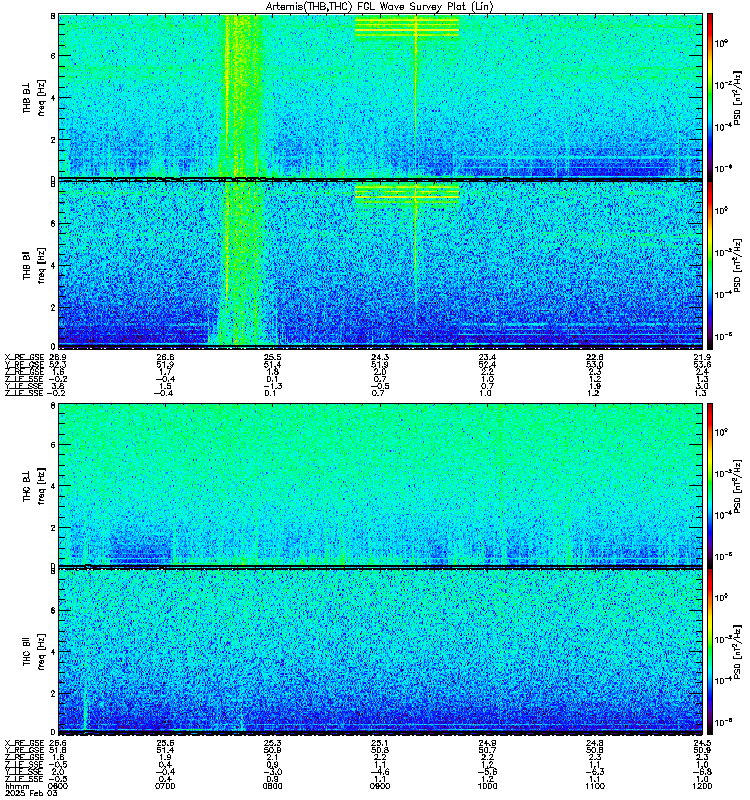The width and height of the screenshot is (750, 800).
Task: Click the 25.3 X_RE_GSE value above 0800
Action: coord(272,743)
